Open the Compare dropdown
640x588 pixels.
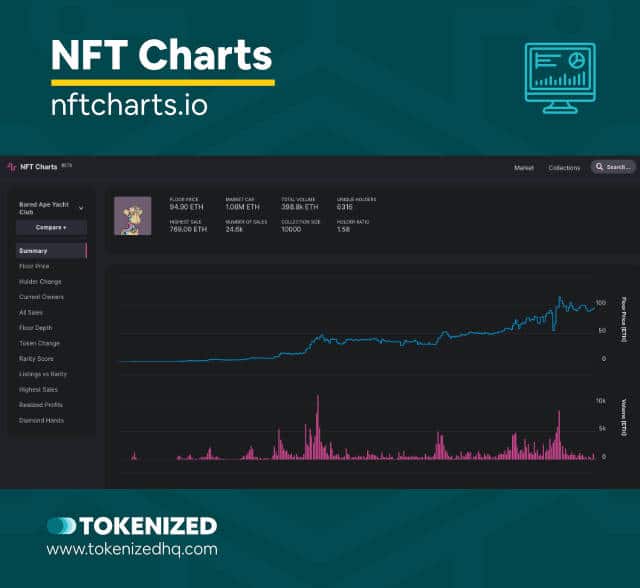(x=51, y=227)
